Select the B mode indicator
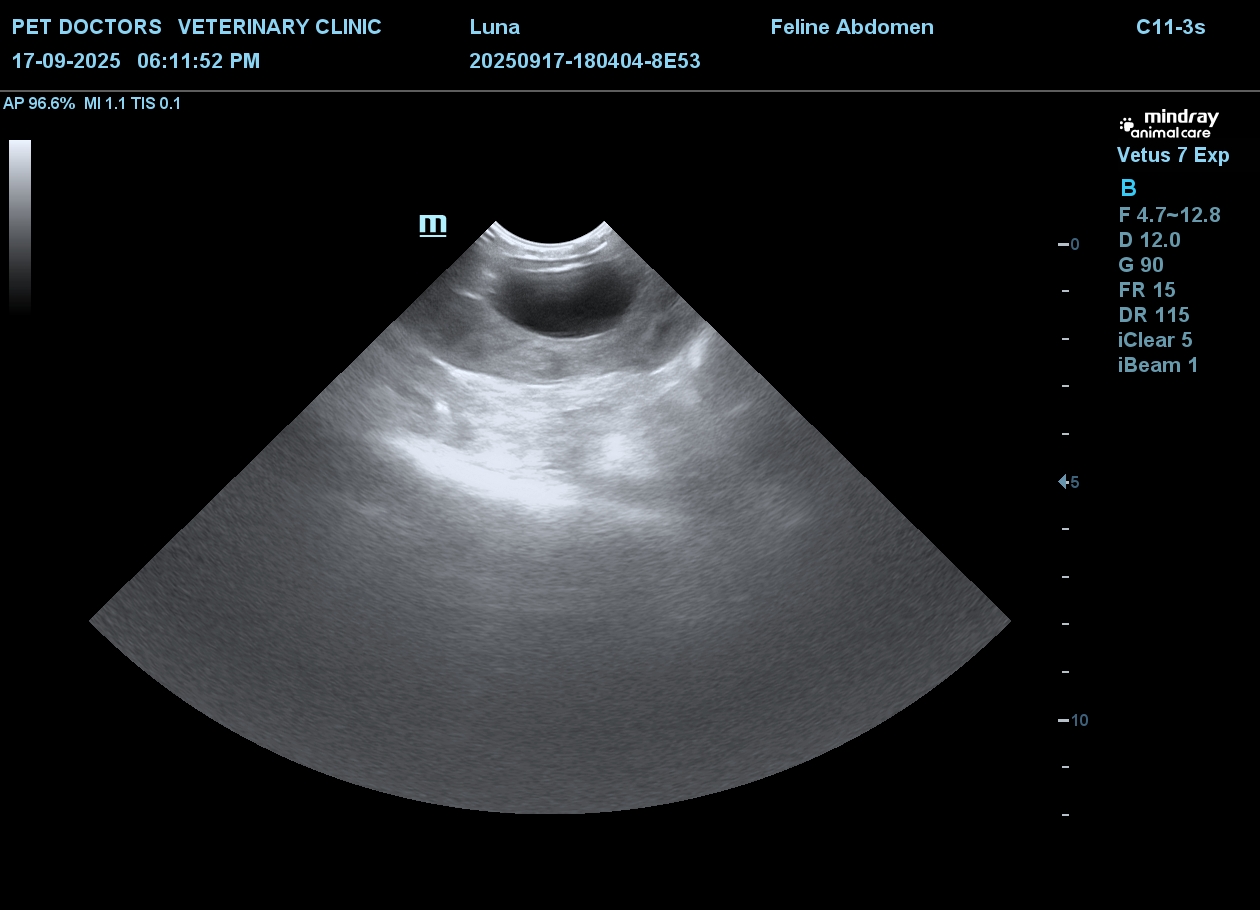This screenshot has height=910, width=1260. [1128, 188]
